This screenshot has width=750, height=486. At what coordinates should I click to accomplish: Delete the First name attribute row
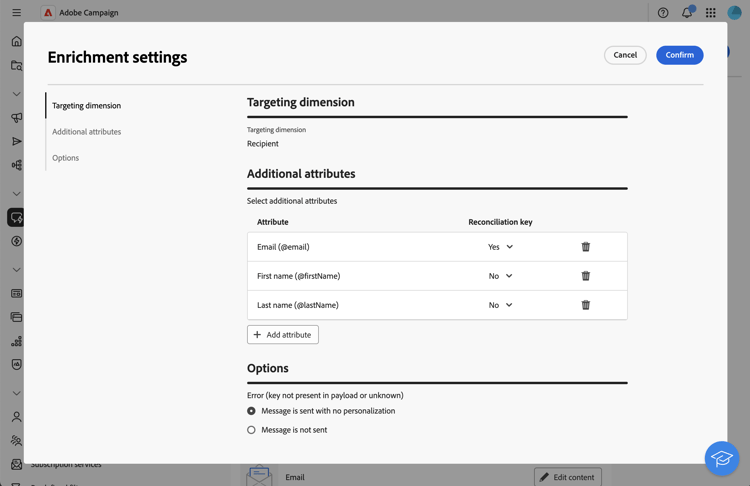(x=586, y=276)
